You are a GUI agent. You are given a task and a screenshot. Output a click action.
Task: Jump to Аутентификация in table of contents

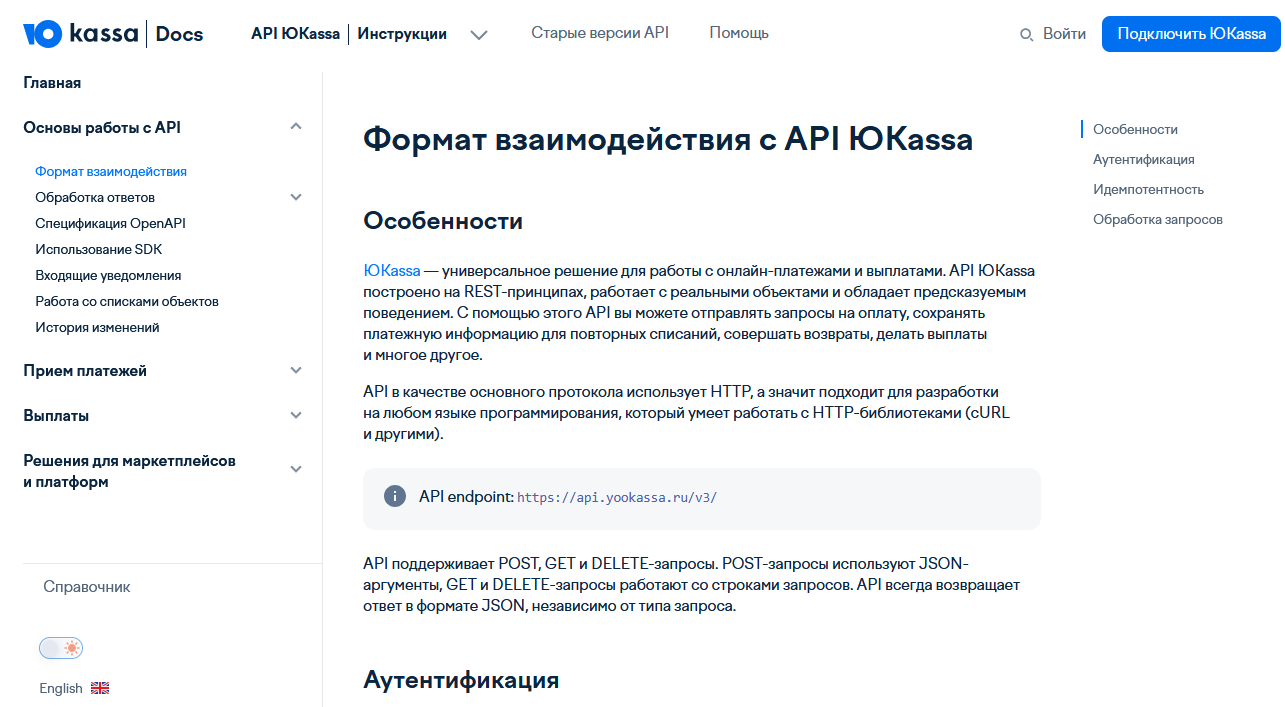[1143, 159]
